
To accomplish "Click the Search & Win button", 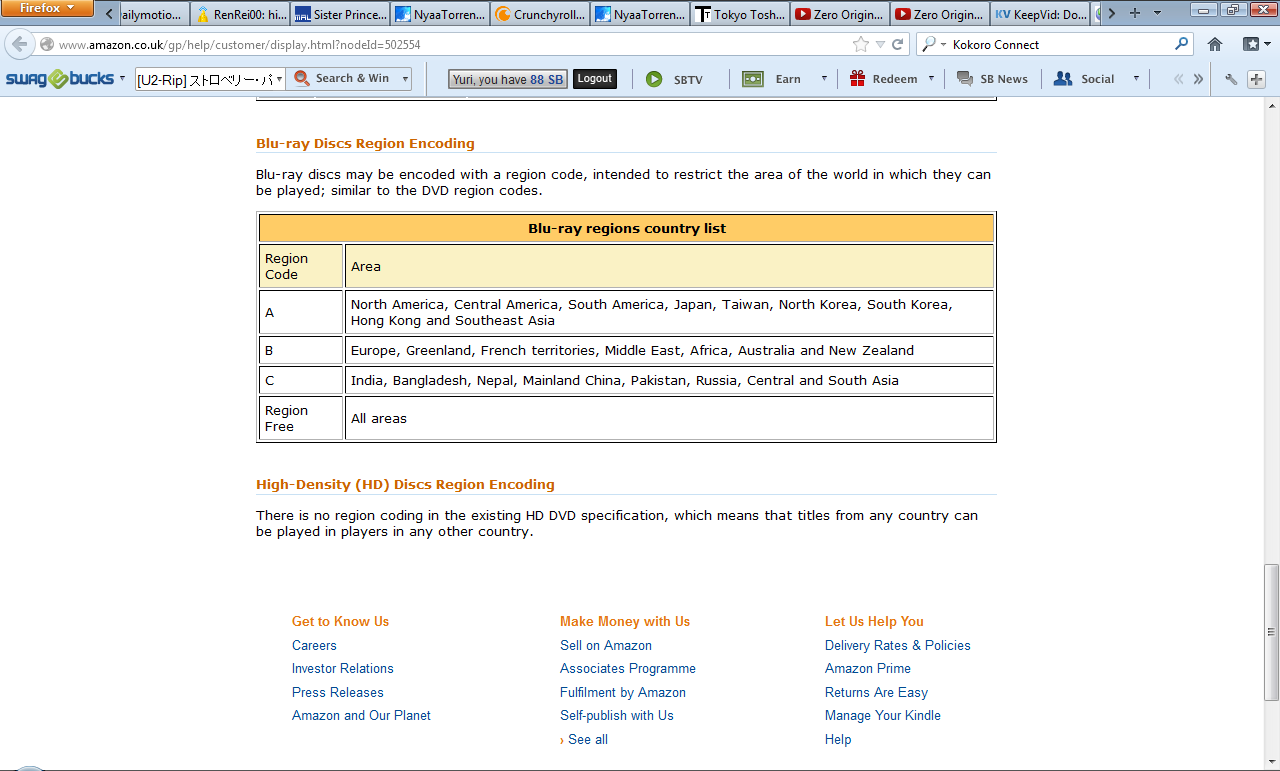I will coord(342,79).
